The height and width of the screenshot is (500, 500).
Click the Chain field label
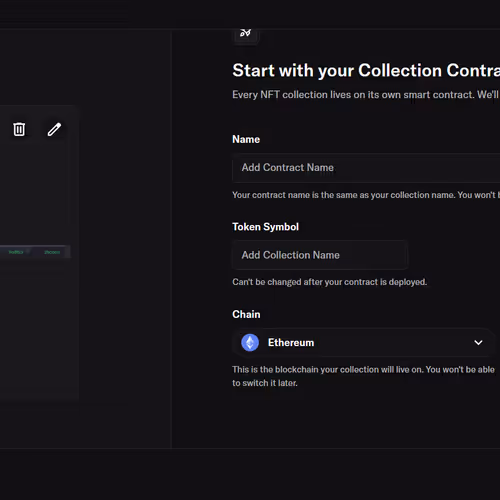246,314
